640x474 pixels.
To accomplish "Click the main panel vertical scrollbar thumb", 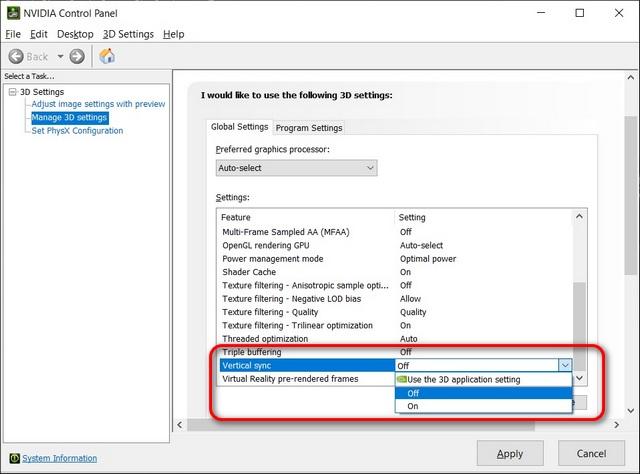I will tap(631, 195).
